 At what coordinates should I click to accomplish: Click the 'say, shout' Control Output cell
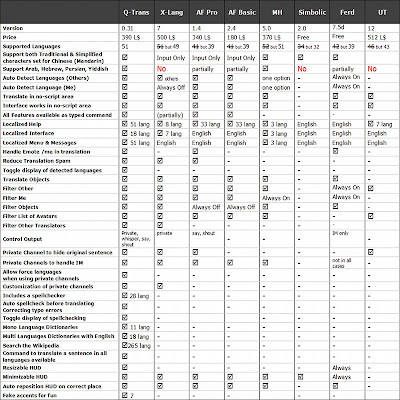(203, 233)
